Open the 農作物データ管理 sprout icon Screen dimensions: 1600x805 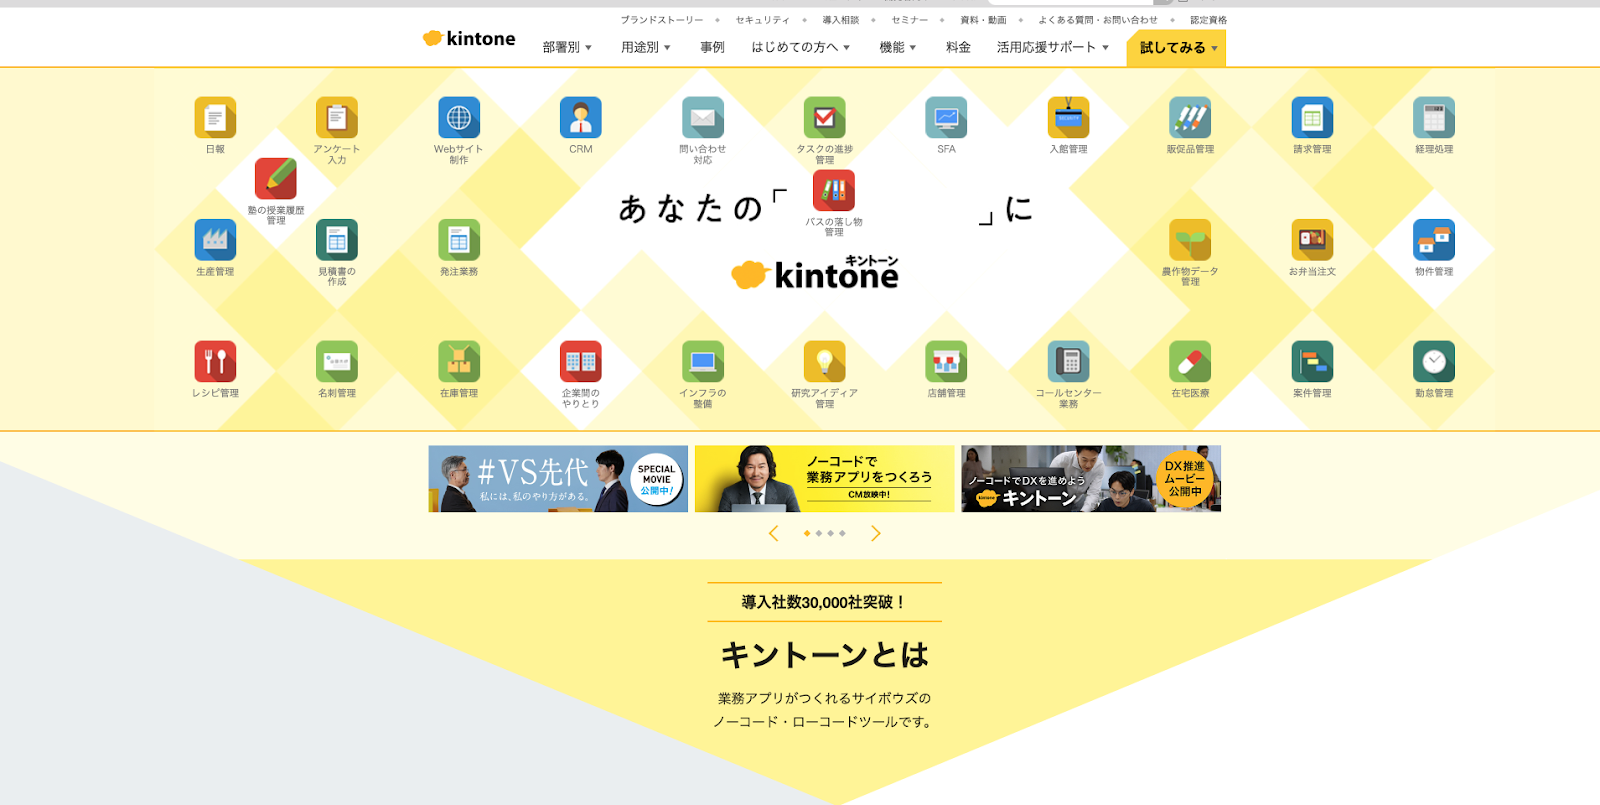pyautogui.click(x=1190, y=240)
